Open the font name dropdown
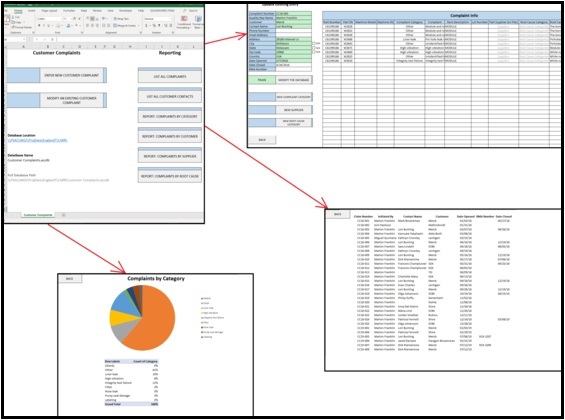This screenshot has width=565, height=420. coord(62,18)
